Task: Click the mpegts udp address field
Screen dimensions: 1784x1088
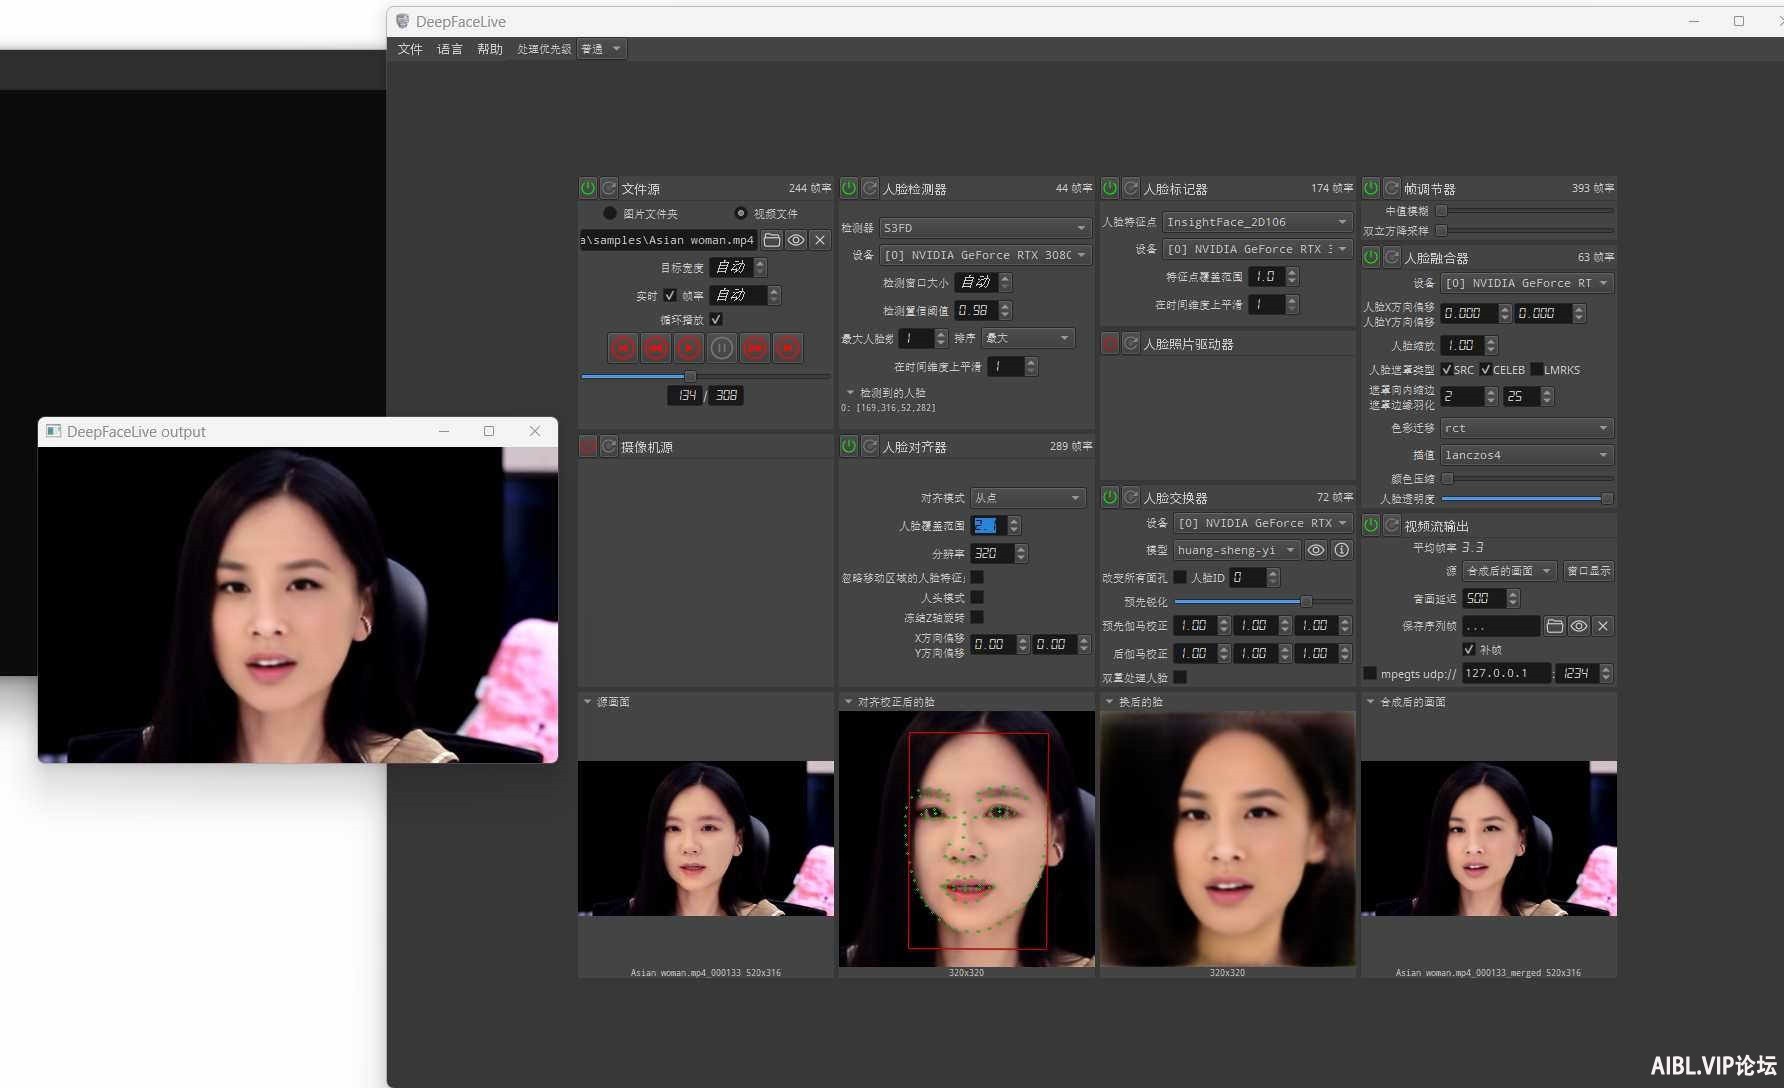Action: [x=1506, y=673]
